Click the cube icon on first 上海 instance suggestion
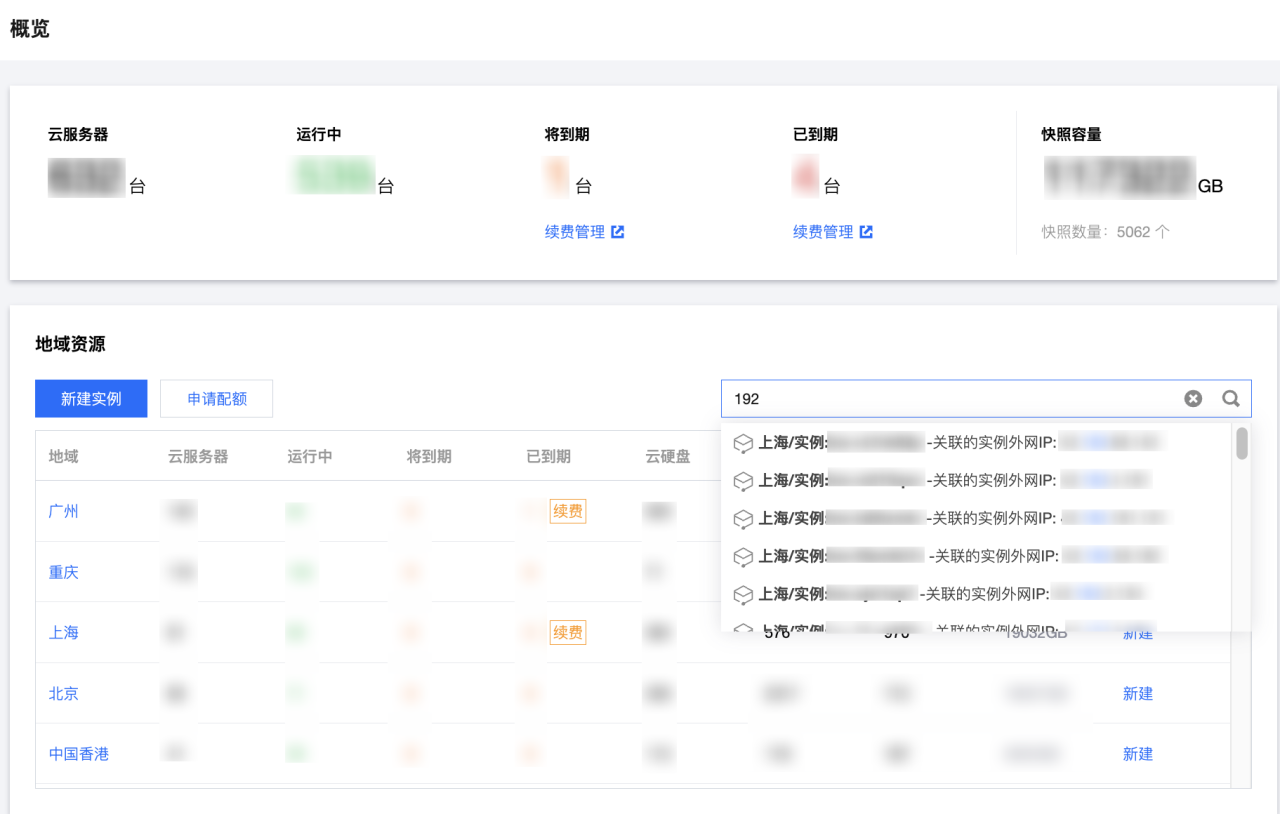This screenshot has width=1280, height=814. (744, 442)
